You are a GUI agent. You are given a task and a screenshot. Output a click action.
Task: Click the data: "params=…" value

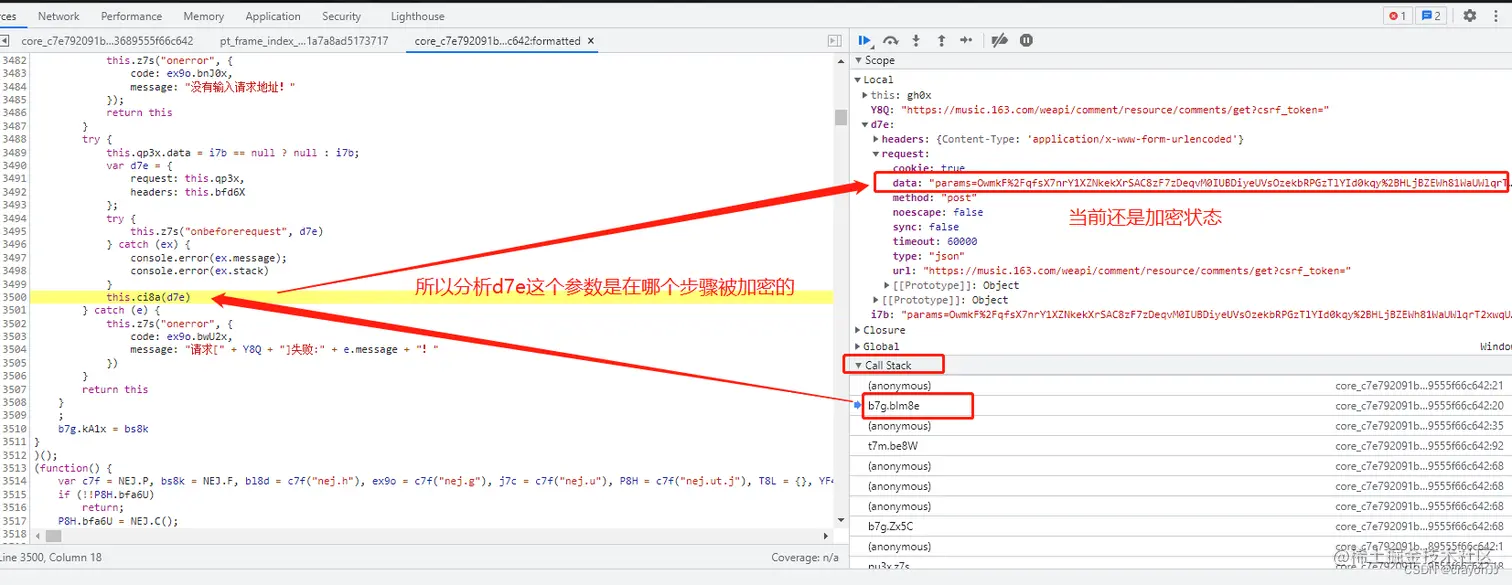(1218, 184)
